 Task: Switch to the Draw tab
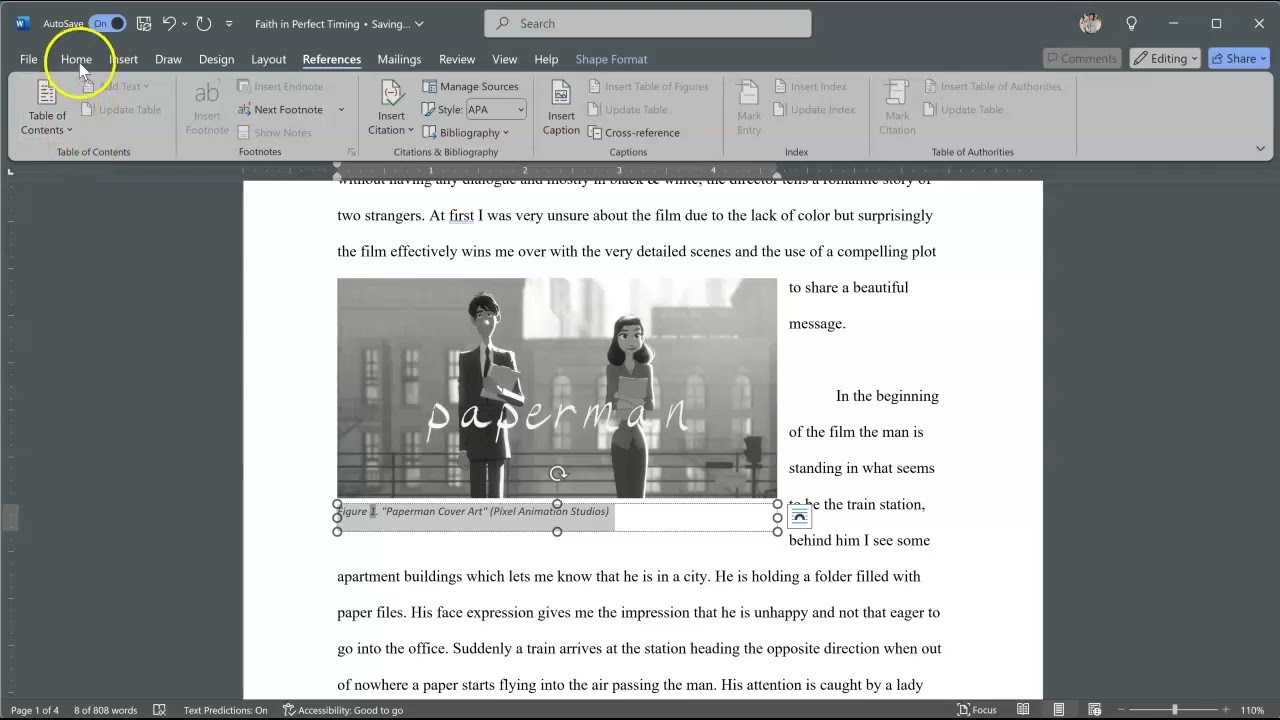pyautogui.click(x=168, y=59)
